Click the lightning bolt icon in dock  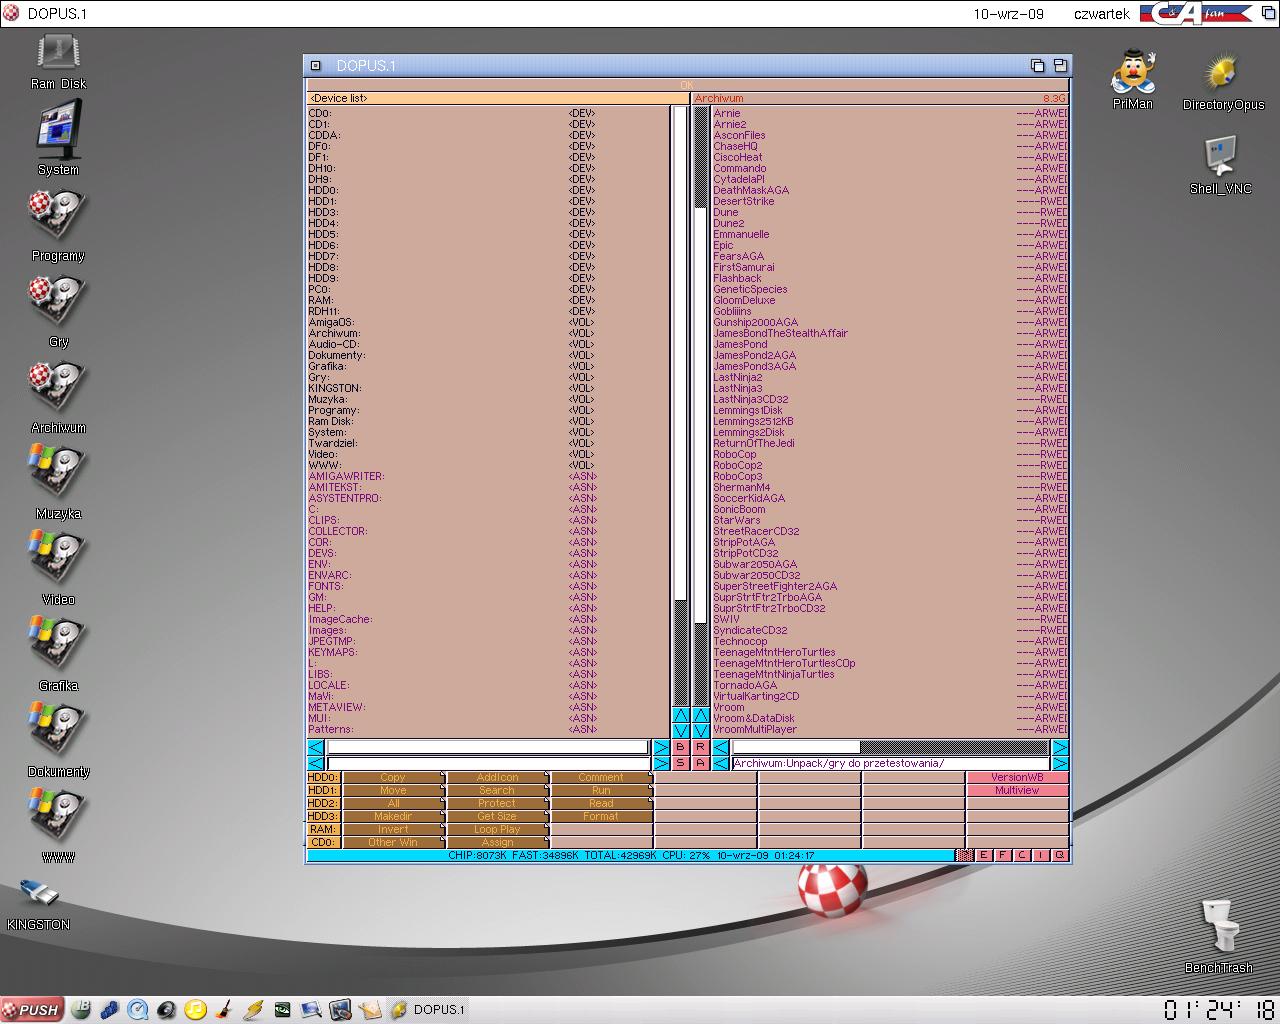tap(254, 1010)
